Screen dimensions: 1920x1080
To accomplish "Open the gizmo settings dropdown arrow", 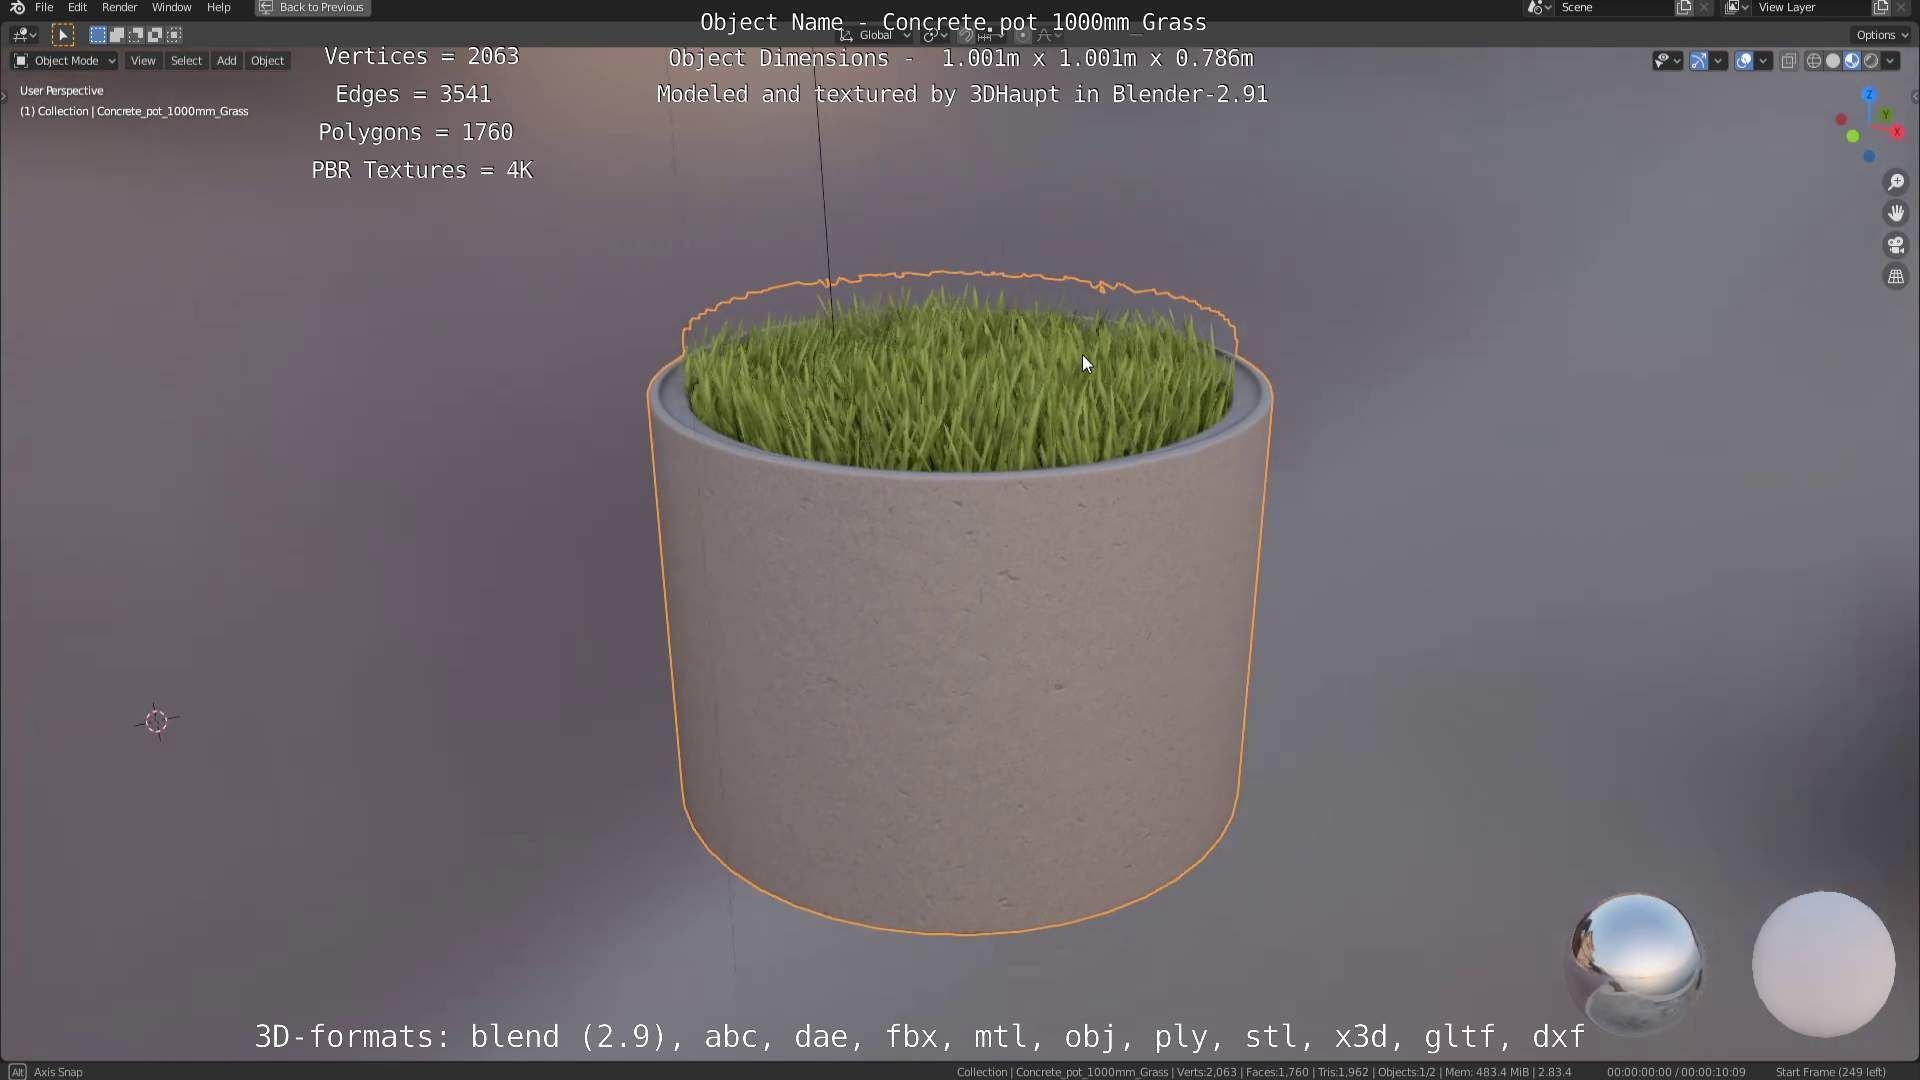I will click(x=1718, y=61).
